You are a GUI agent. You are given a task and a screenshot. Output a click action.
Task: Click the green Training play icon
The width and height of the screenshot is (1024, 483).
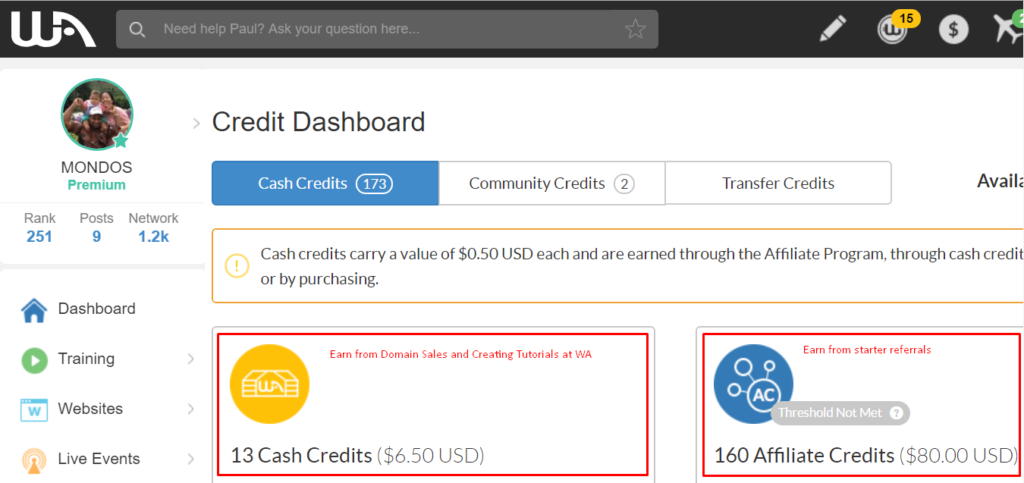tap(34, 360)
